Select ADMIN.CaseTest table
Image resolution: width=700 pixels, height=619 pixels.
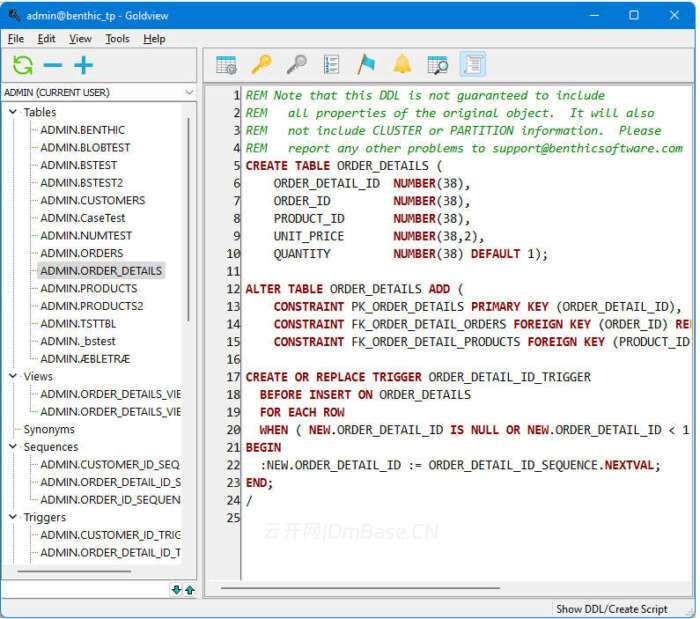(x=83, y=218)
